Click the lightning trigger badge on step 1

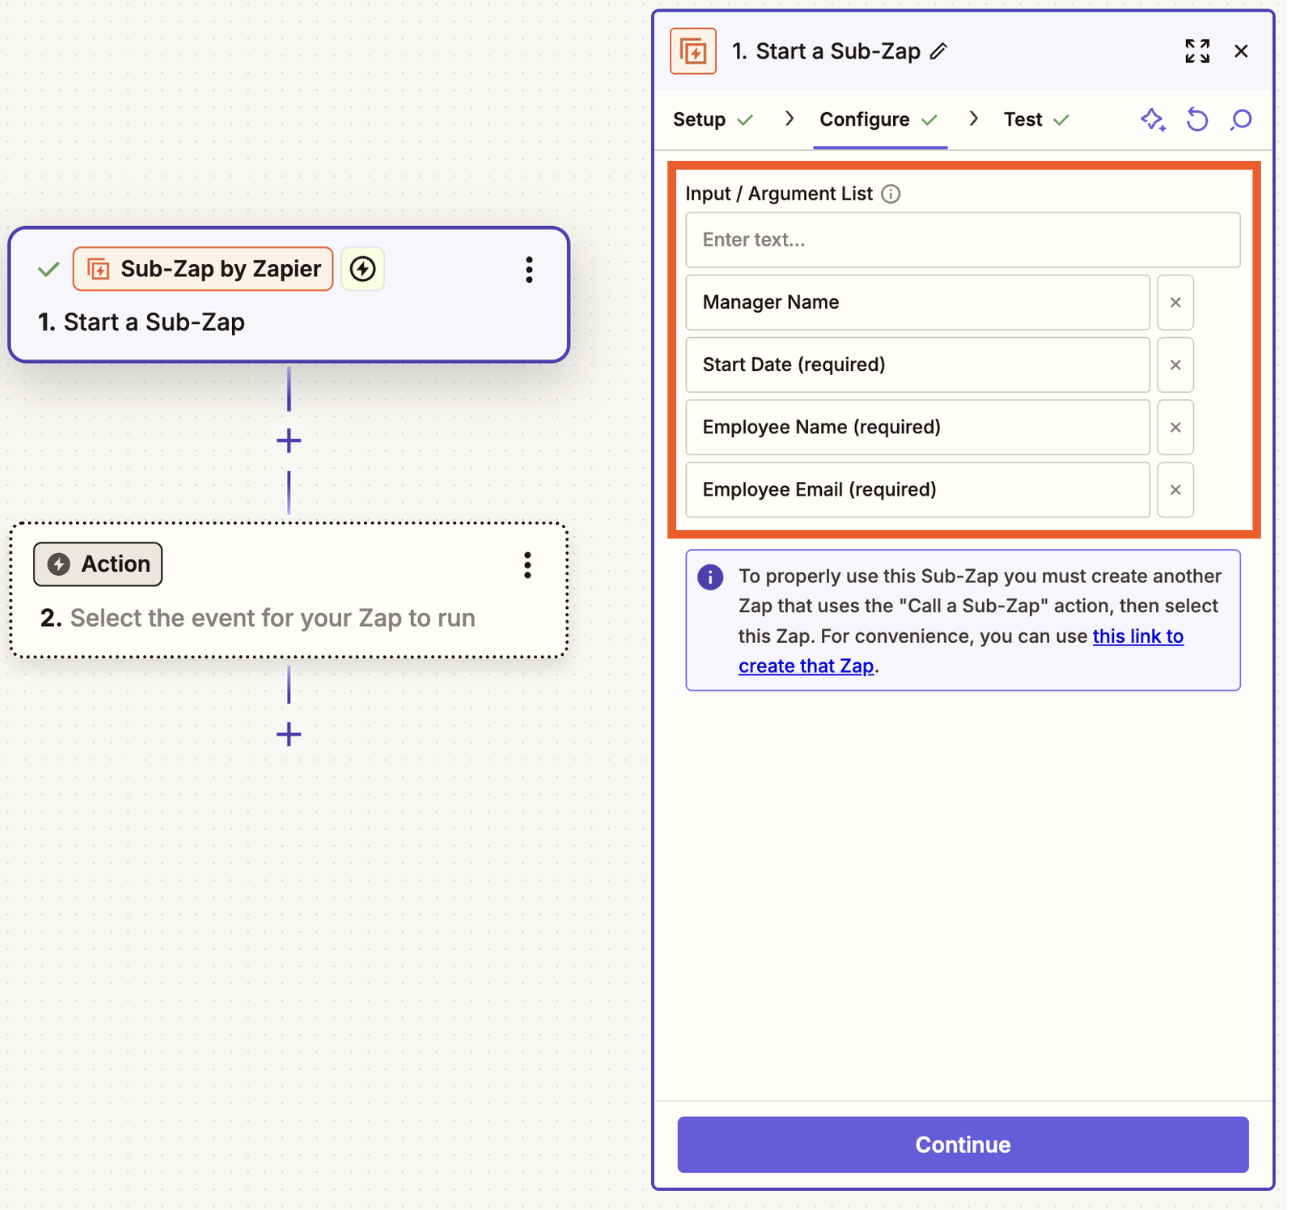tap(363, 269)
